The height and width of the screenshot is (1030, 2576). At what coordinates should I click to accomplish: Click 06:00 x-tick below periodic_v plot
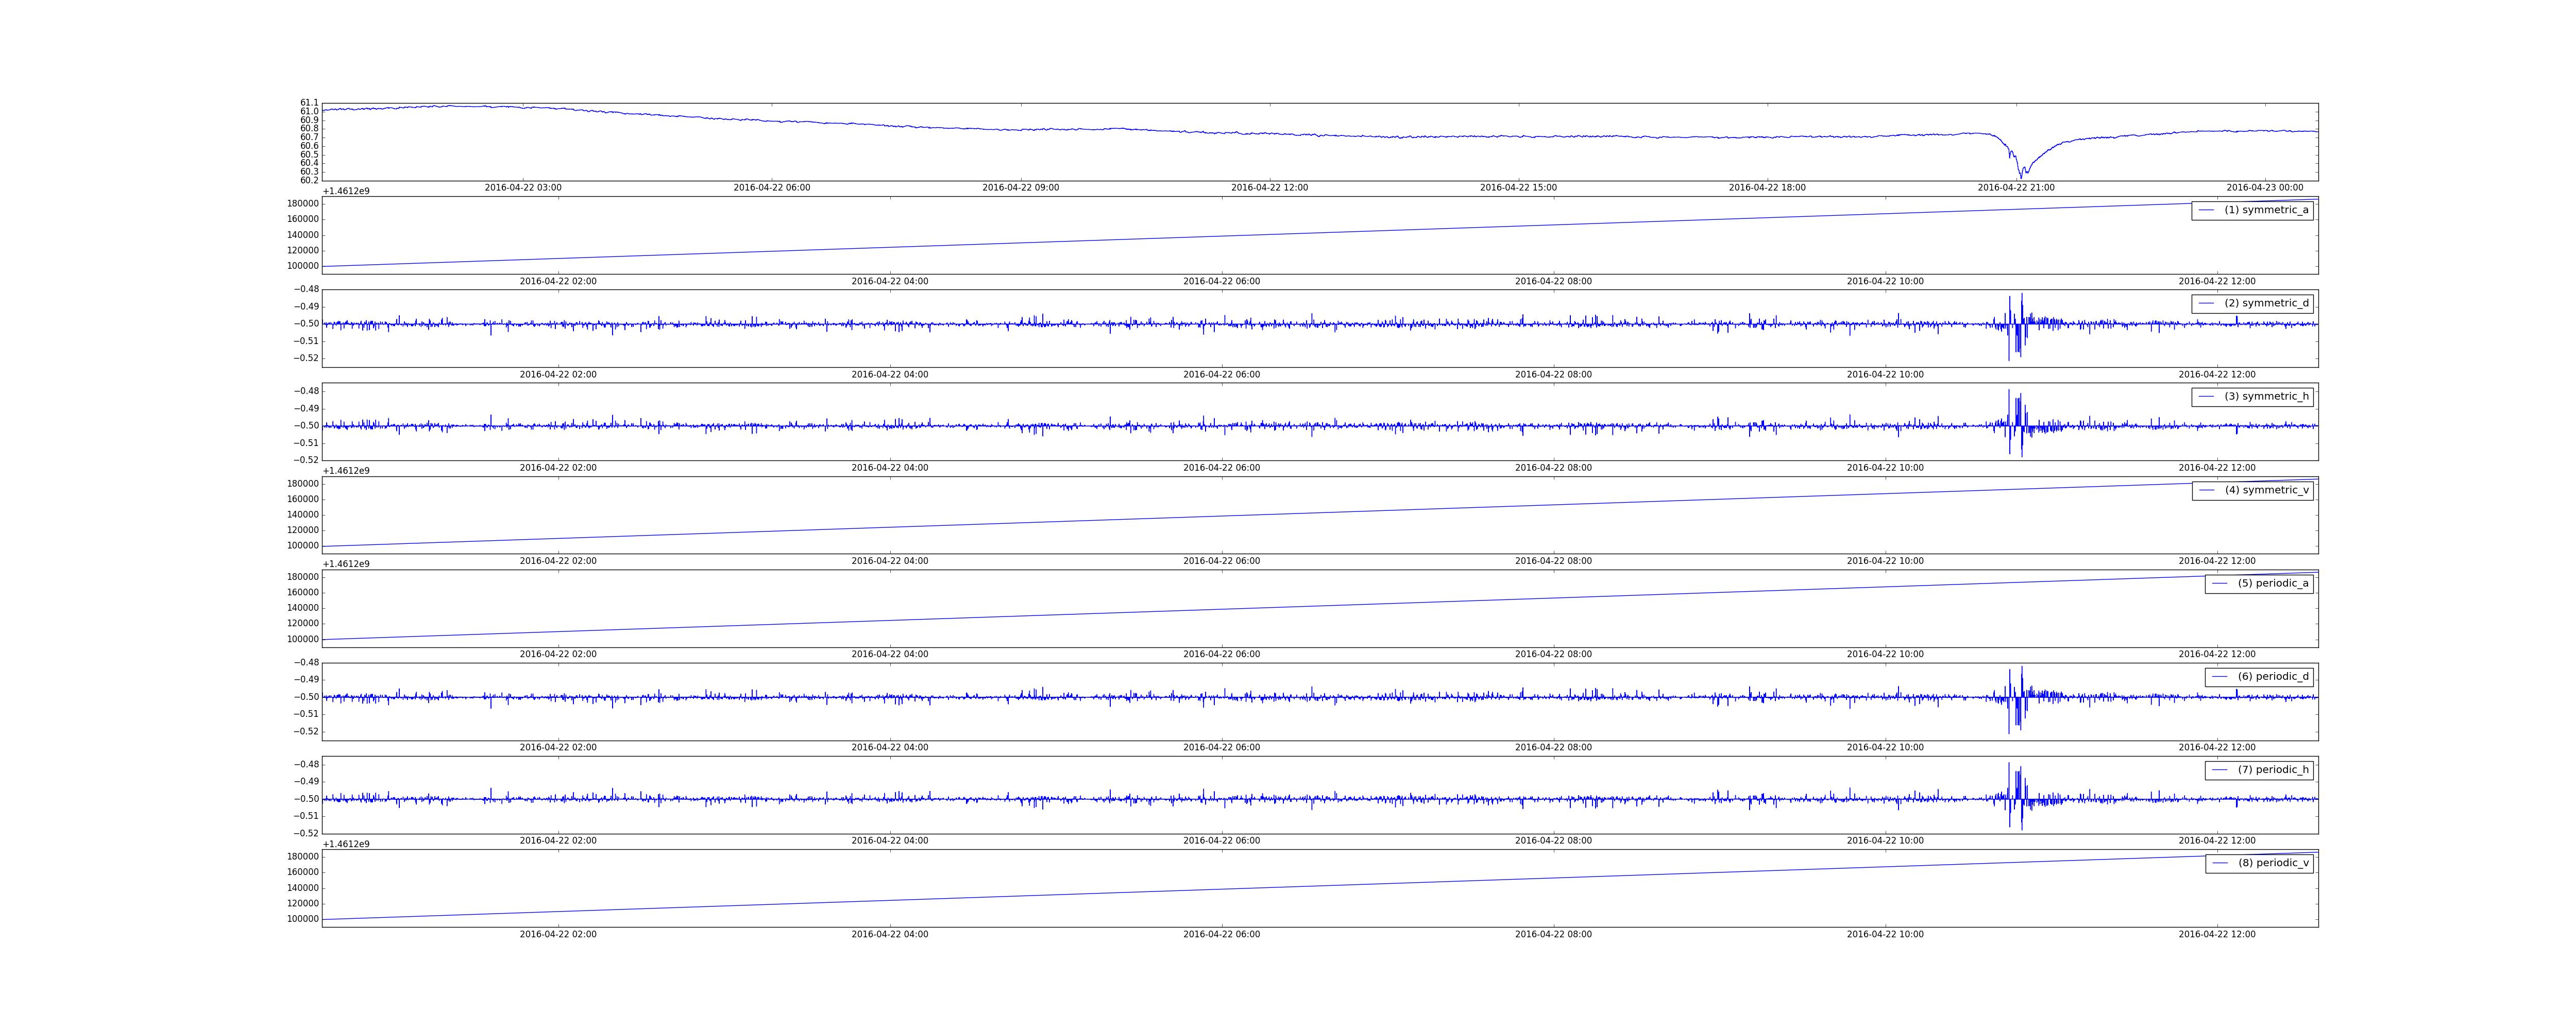(x=1222, y=935)
